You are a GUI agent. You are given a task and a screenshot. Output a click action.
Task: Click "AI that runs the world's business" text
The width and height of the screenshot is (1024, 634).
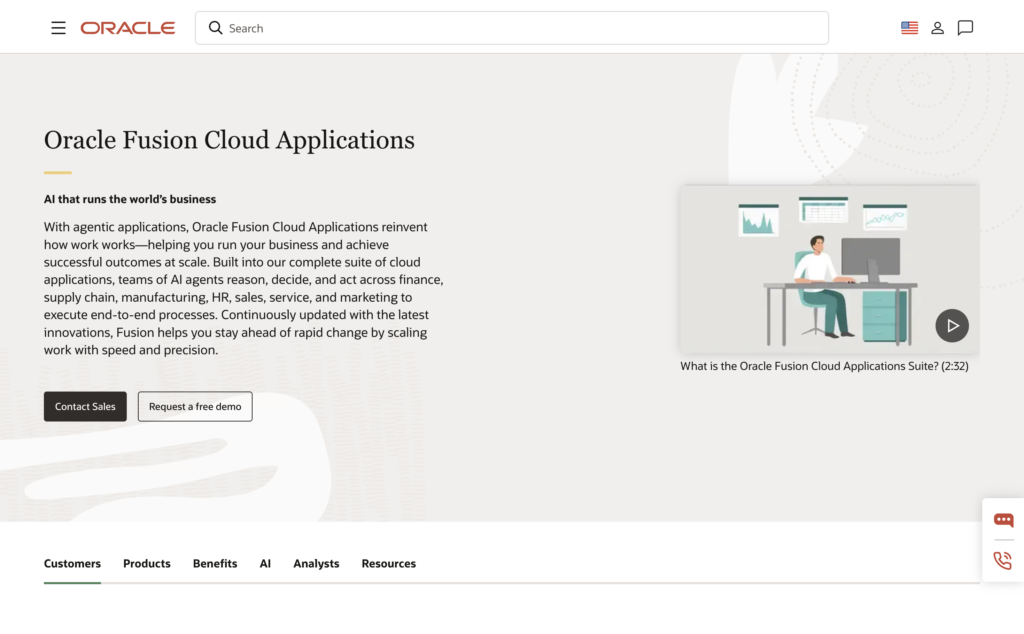130,199
